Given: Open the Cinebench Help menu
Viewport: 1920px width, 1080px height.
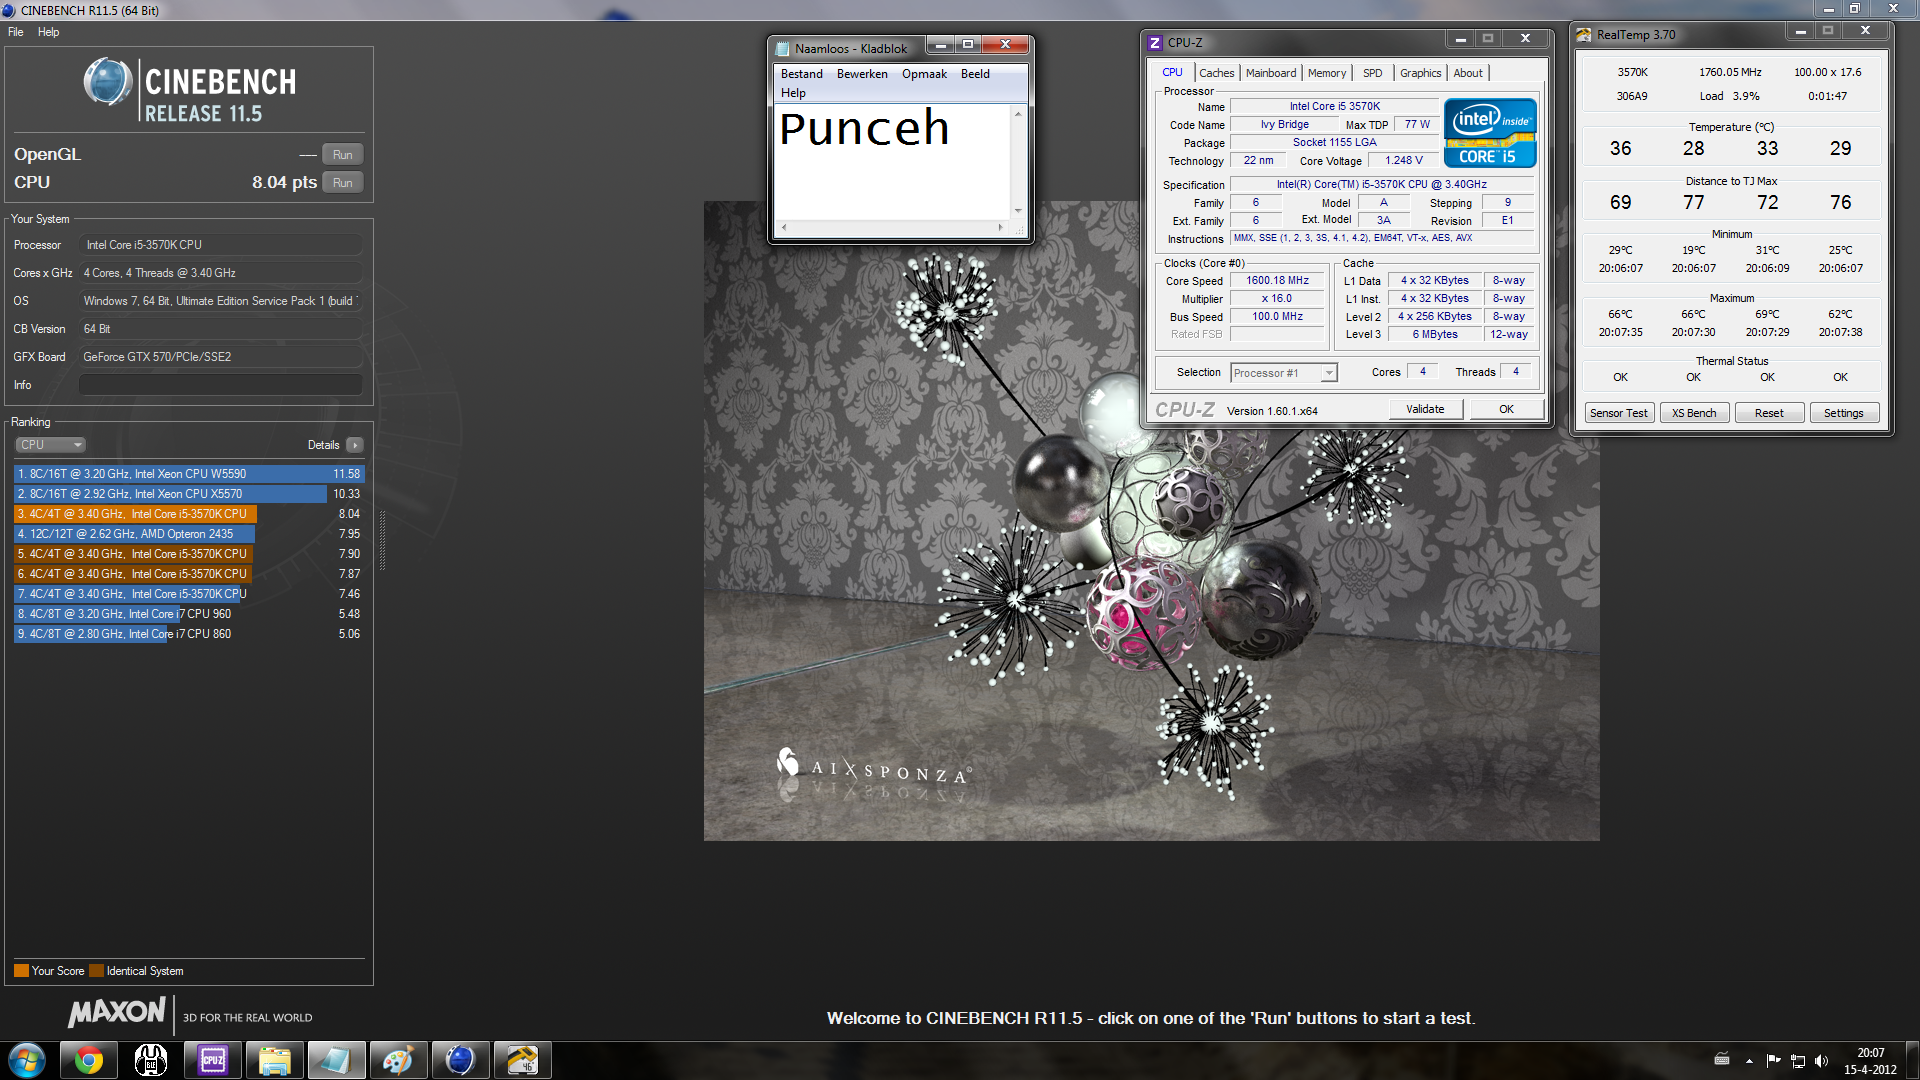Looking at the screenshot, I should (48, 32).
